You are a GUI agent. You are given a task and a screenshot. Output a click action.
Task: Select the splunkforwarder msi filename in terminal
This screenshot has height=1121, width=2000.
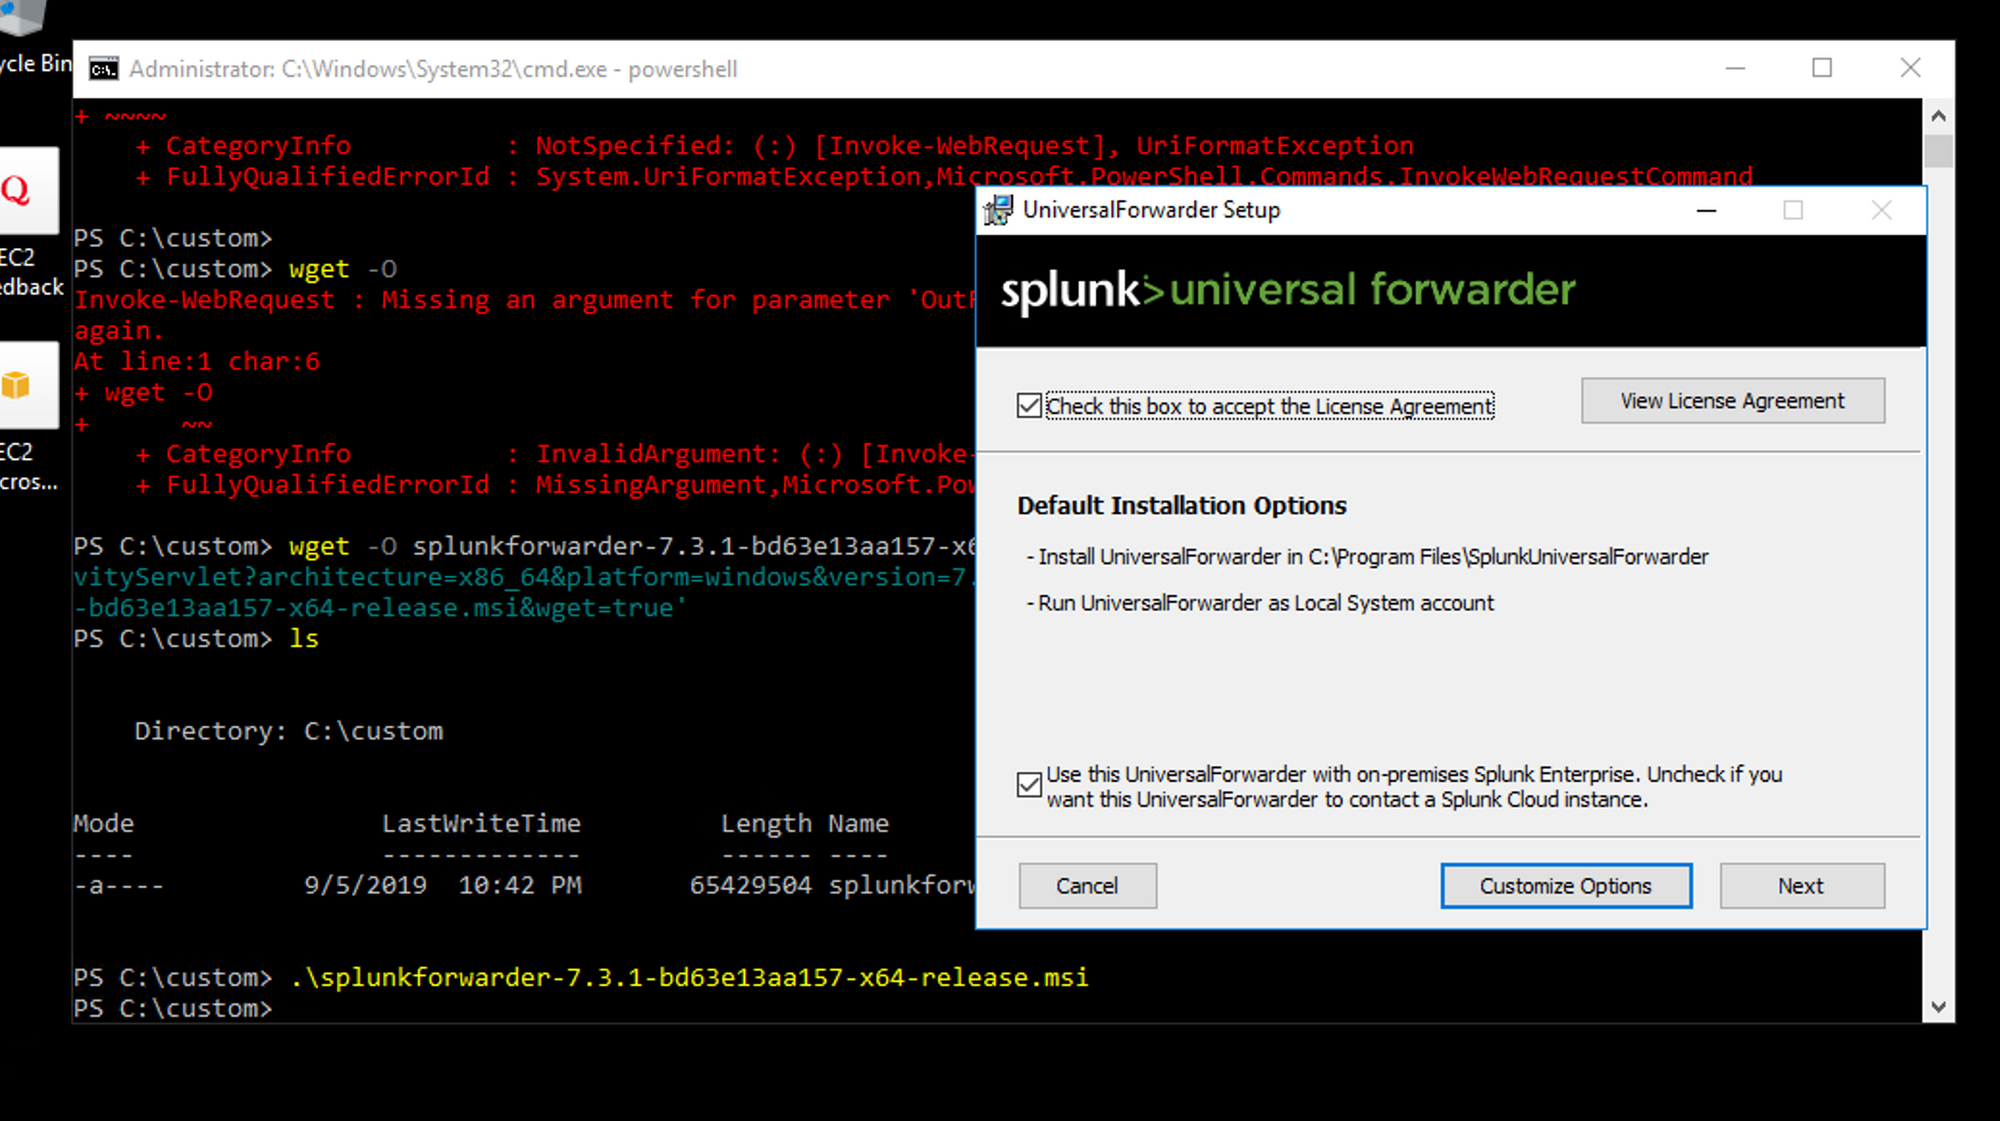coord(688,977)
